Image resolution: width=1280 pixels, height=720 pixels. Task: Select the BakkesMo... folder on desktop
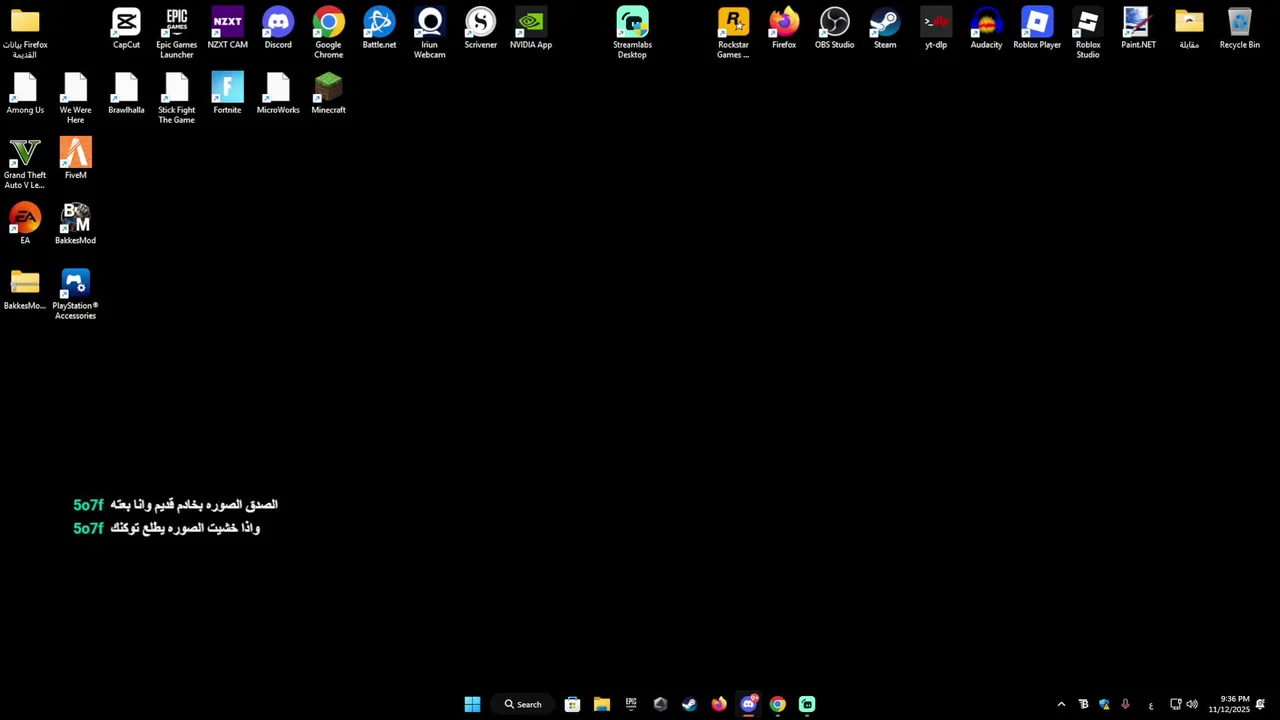(25, 290)
